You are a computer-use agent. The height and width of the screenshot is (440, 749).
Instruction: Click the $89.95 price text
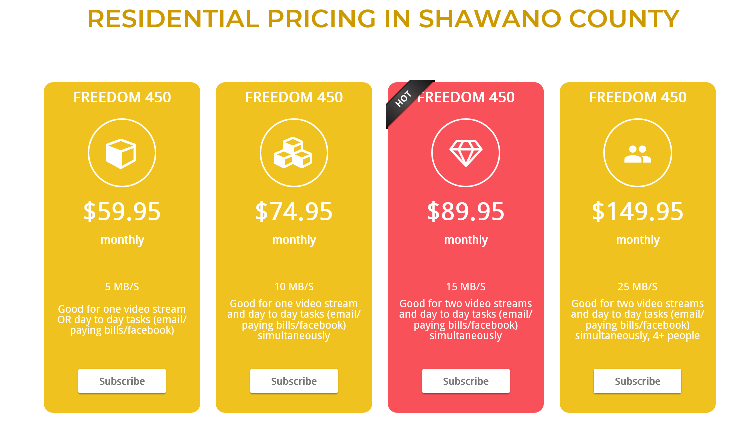pyautogui.click(x=466, y=211)
